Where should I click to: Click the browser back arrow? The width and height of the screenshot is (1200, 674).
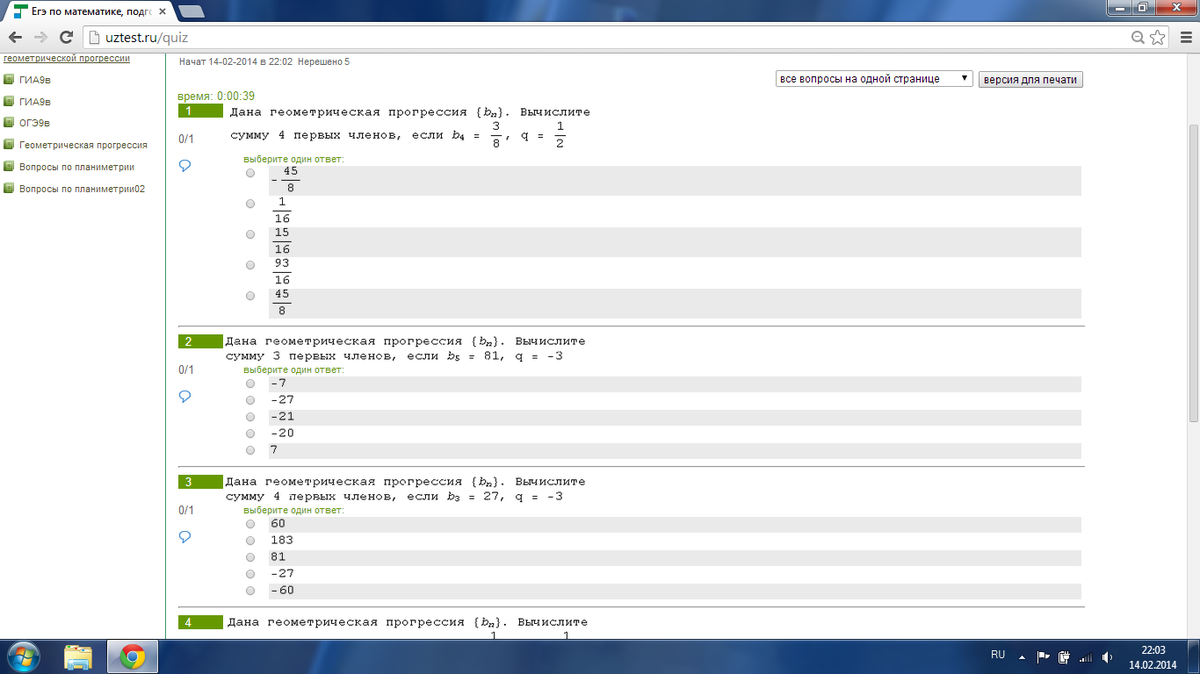click(15, 37)
